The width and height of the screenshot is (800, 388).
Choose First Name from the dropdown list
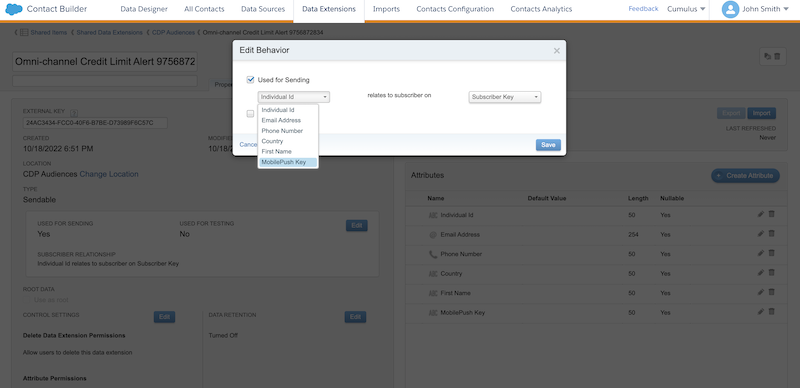point(288,152)
